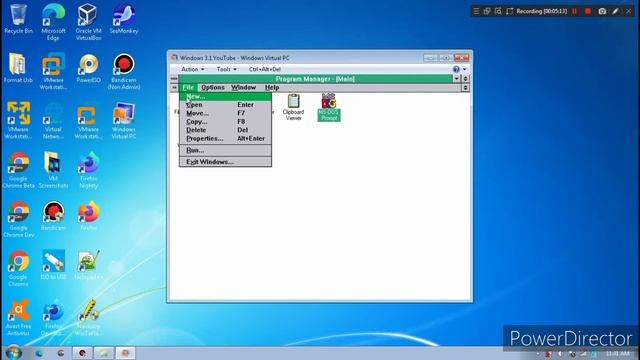The height and width of the screenshot is (360, 640).
Task: Open the Windows Start button
Action: [x=13, y=352]
